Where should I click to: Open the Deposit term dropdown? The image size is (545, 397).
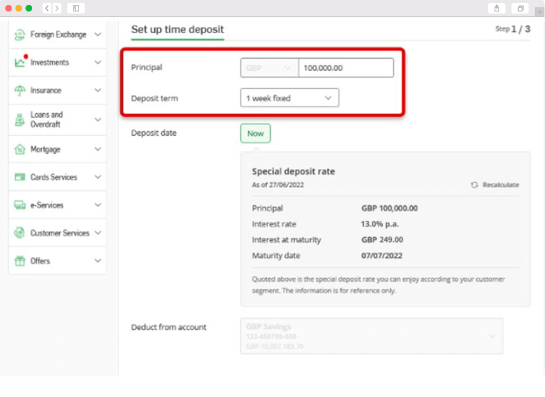pos(290,98)
